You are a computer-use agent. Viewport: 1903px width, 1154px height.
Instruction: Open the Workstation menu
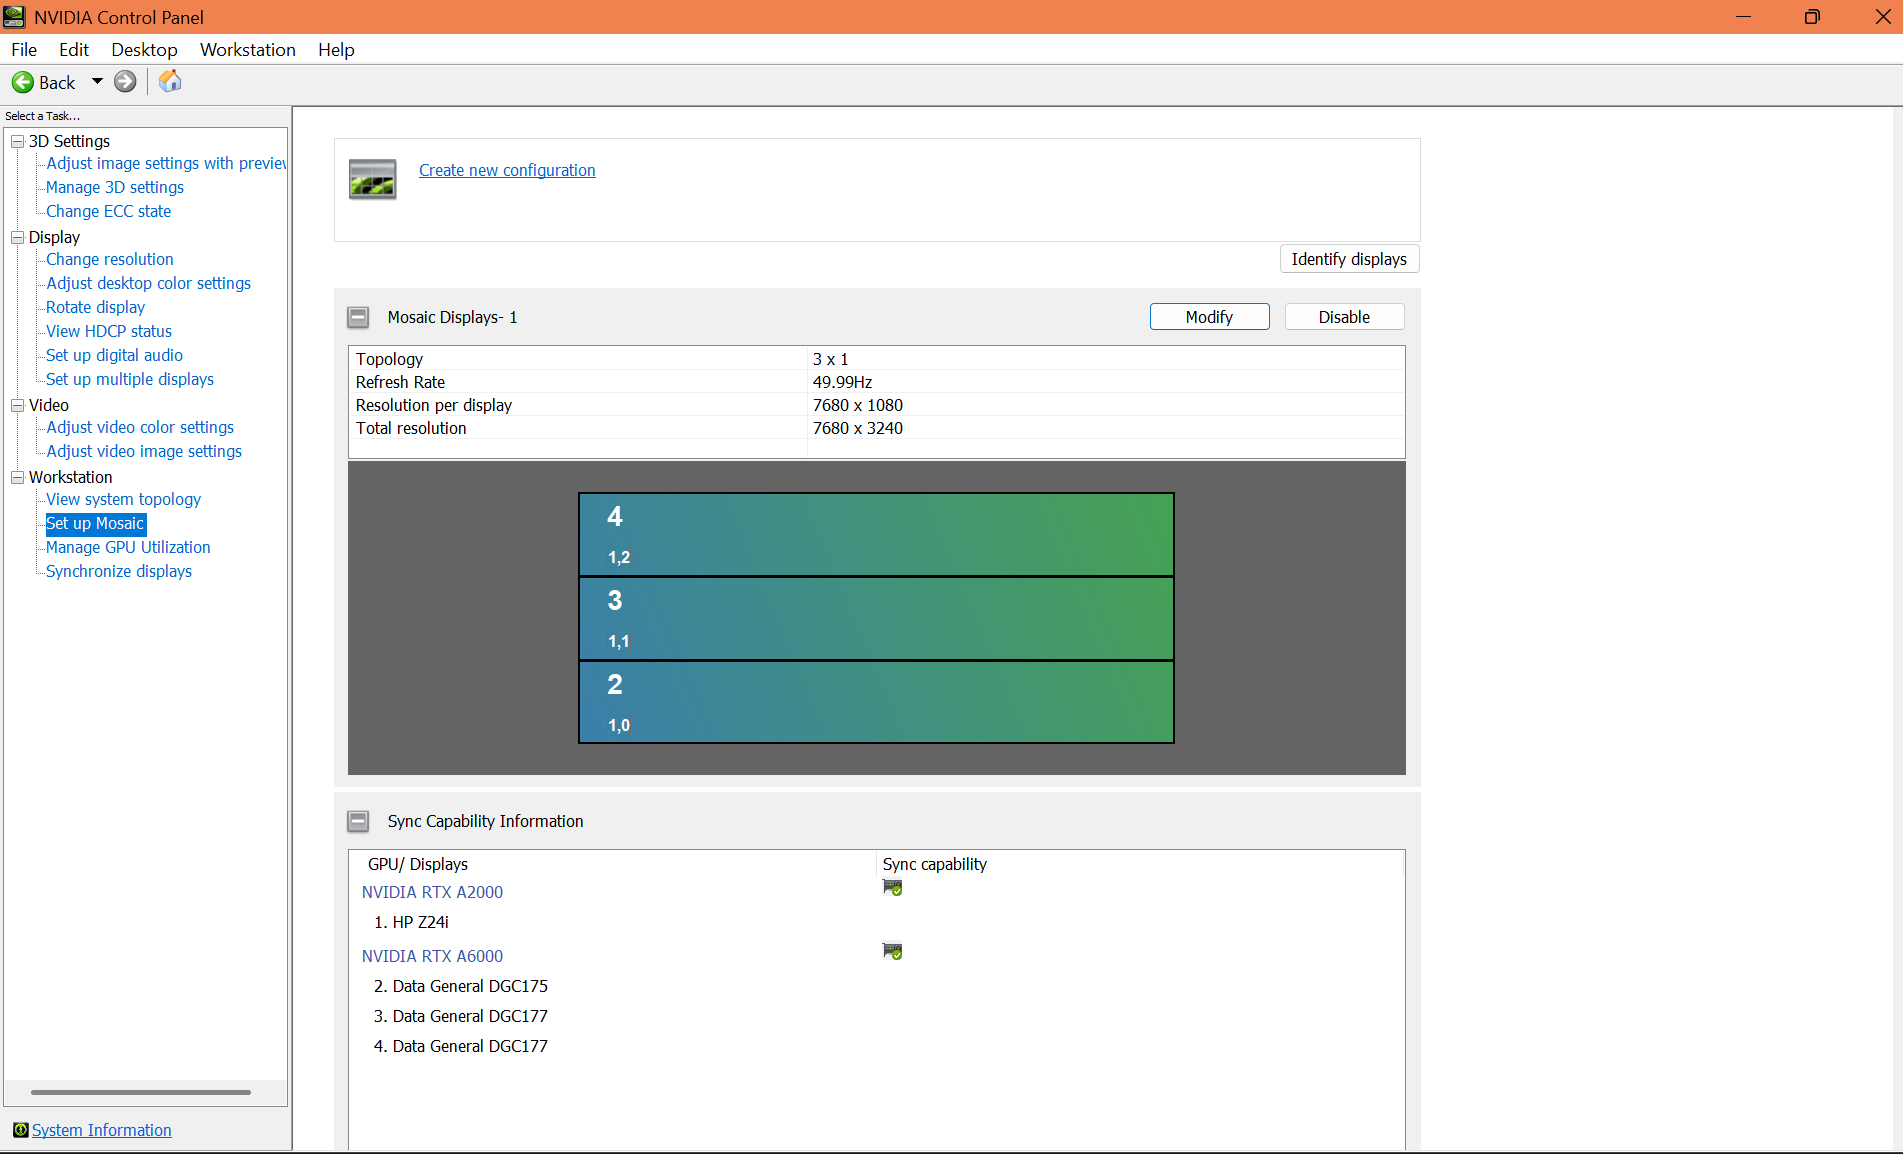(247, 50)
